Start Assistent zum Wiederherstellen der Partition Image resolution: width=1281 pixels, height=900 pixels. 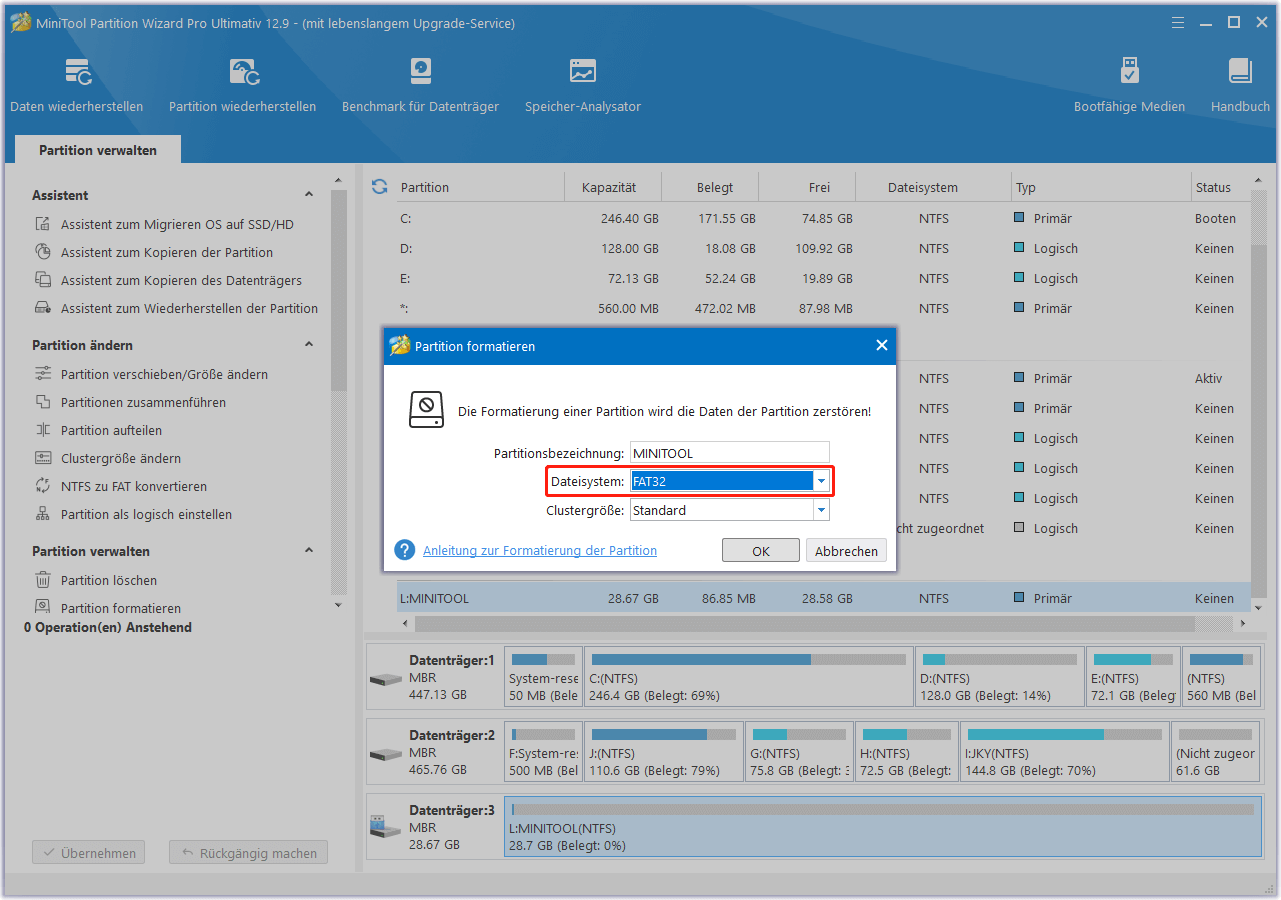(189, 309)
